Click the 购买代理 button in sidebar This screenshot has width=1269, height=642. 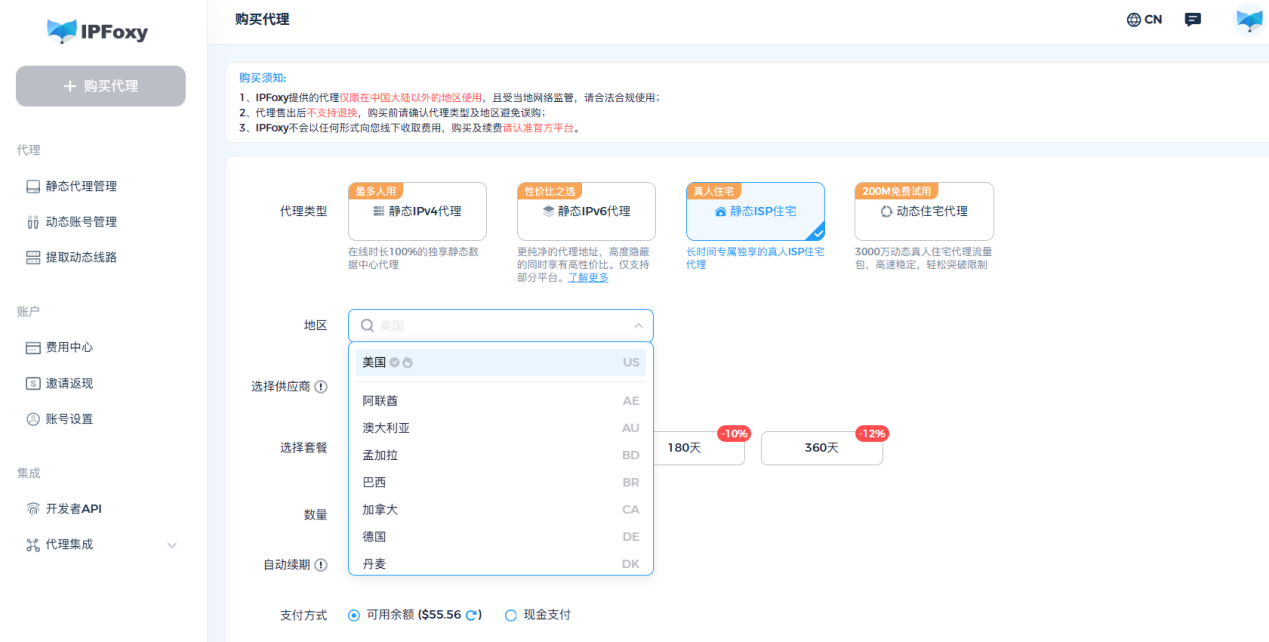point(101,86)
